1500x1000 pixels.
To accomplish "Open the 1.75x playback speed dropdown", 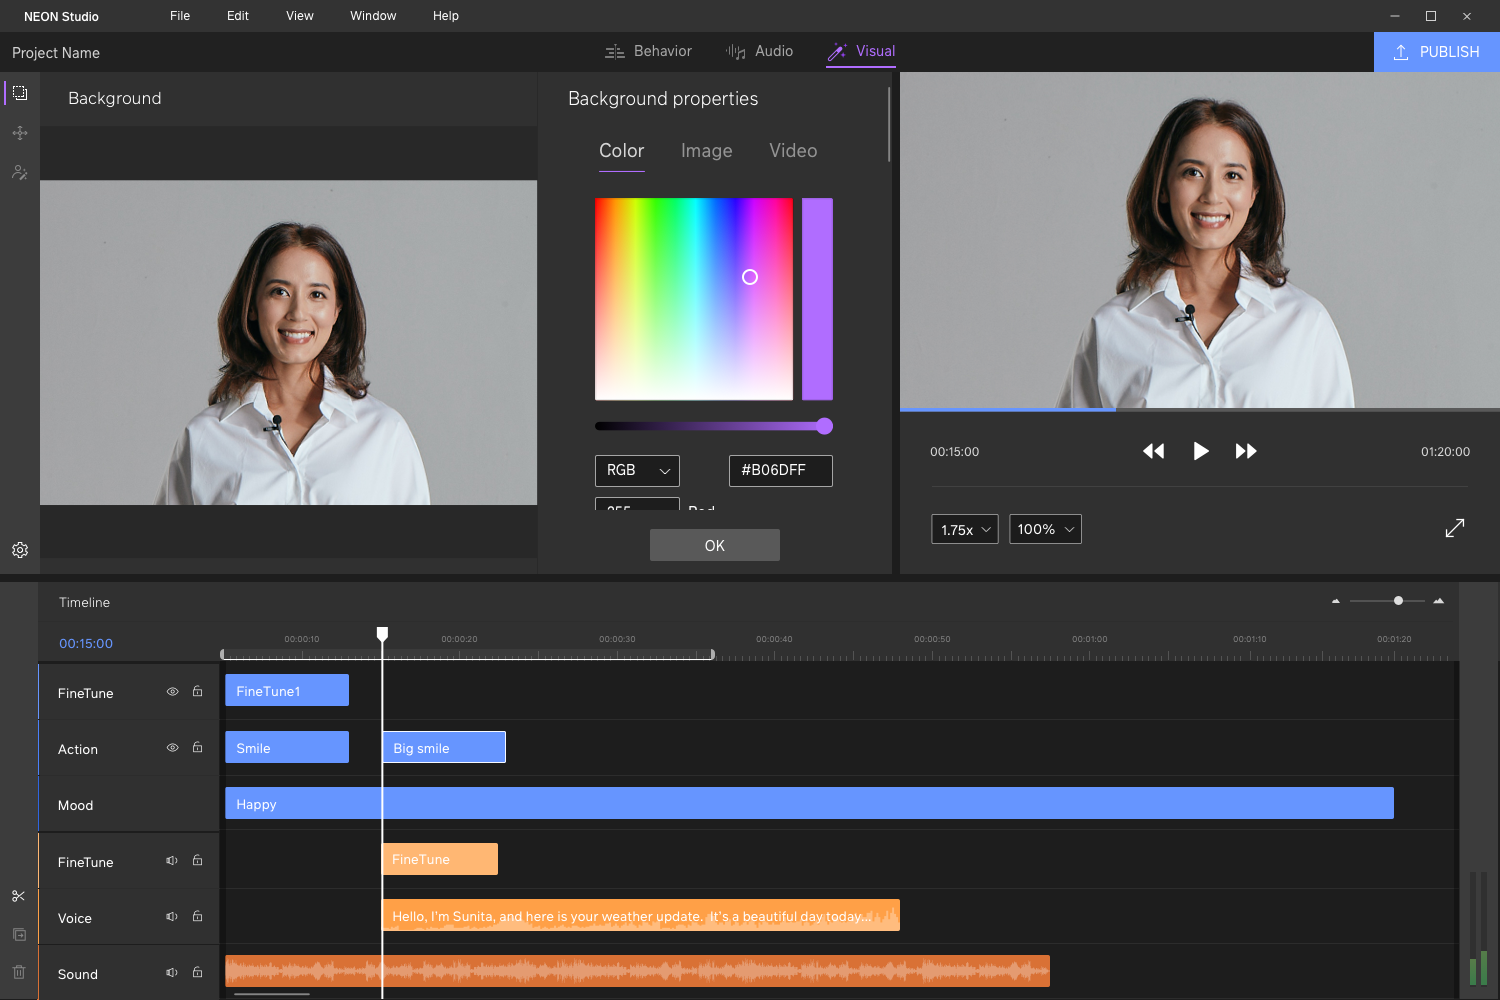I will tap(965, 529).
